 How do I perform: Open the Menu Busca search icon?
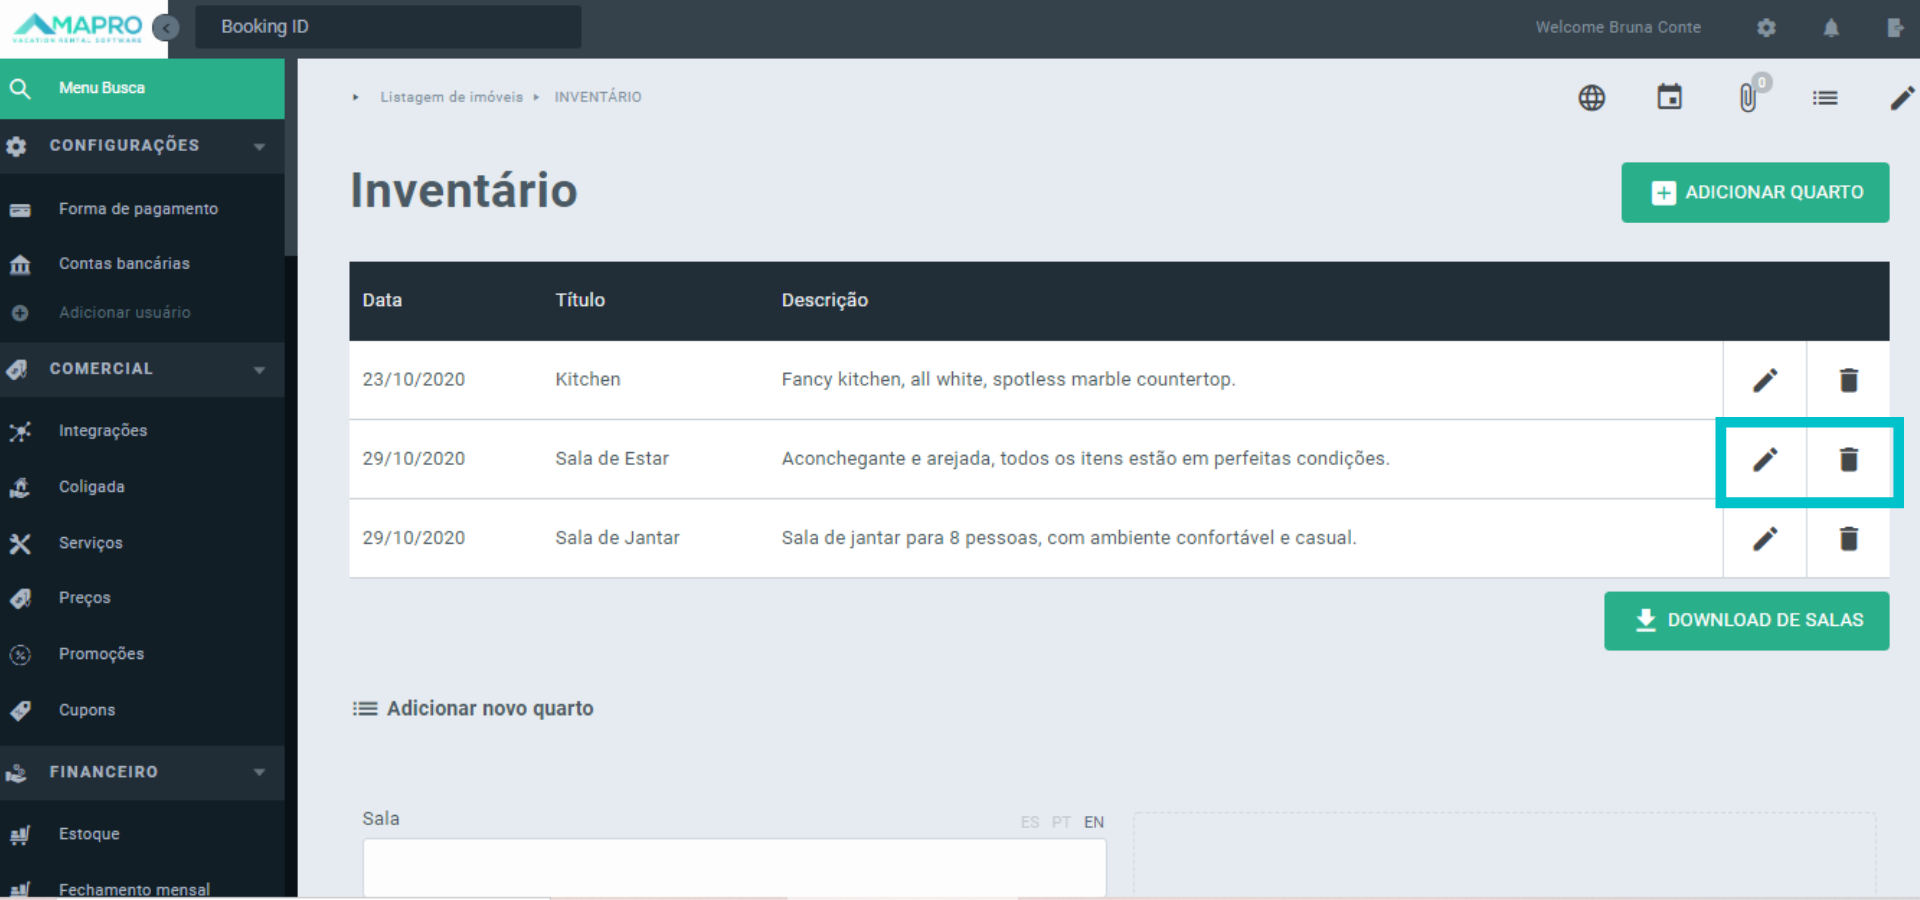pos(21,88)
